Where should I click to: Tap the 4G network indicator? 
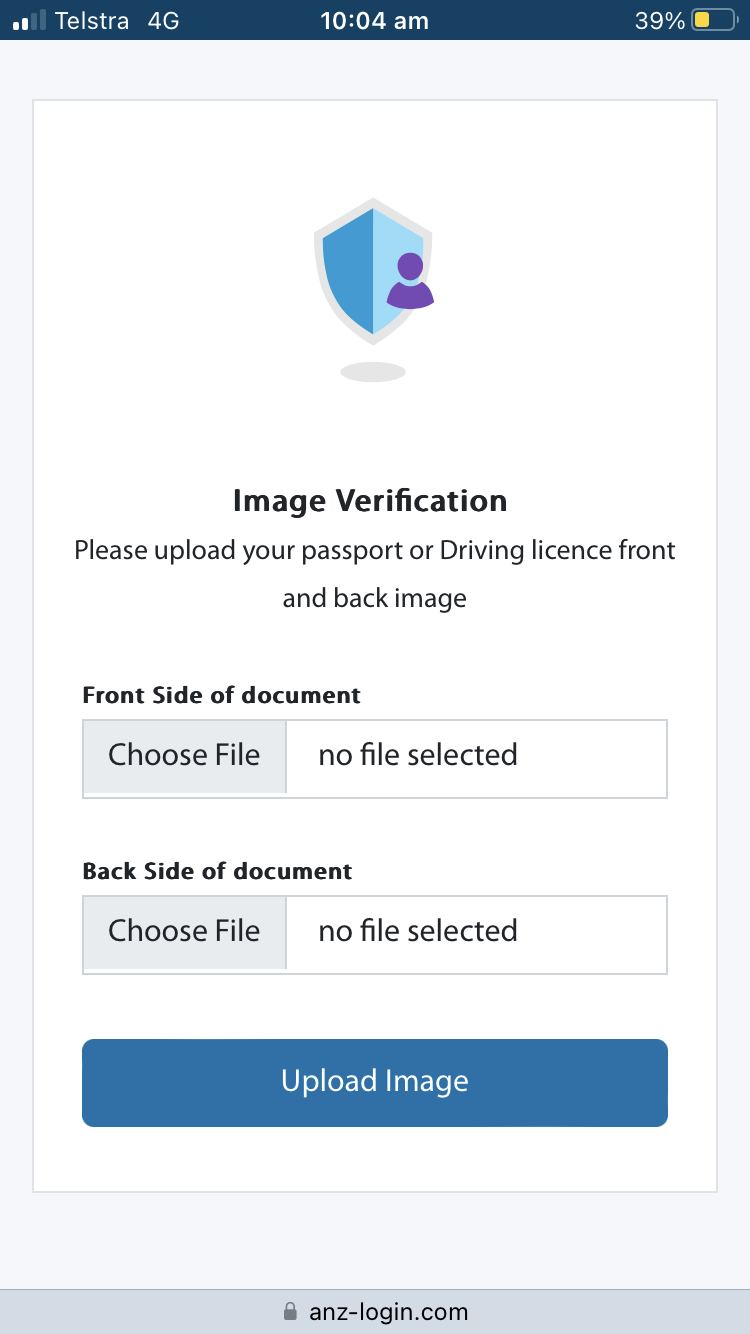coord(163,20)
